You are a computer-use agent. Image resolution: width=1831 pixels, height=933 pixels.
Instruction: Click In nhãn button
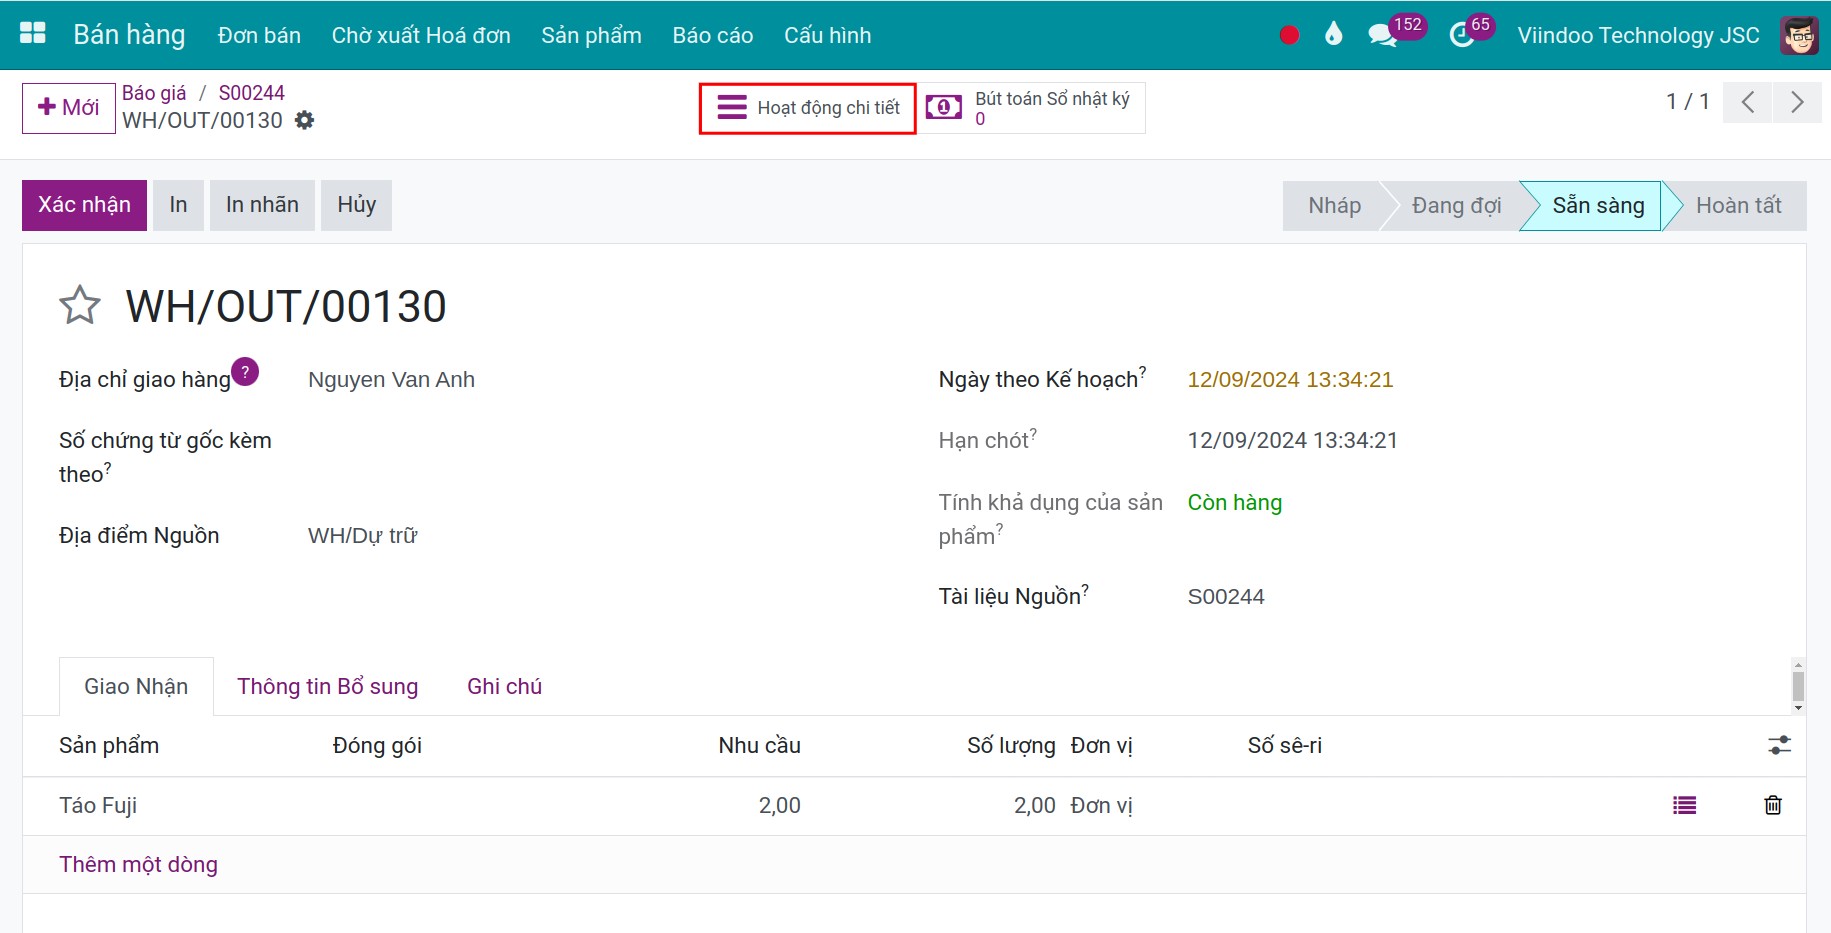coord(262,205)
